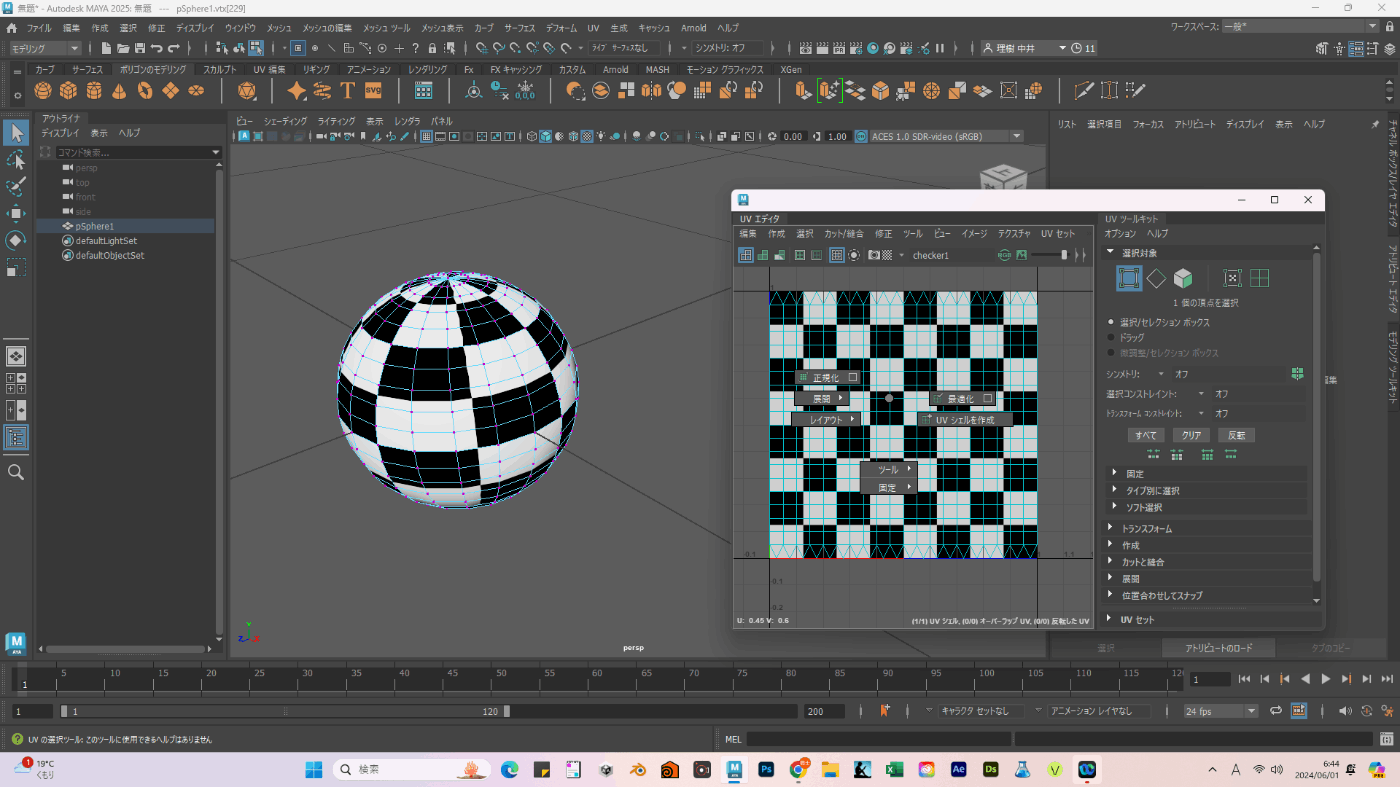Open the Sweep Mesh helix icon
Screen dimensions: 1400x787
[x=322, y=91]
